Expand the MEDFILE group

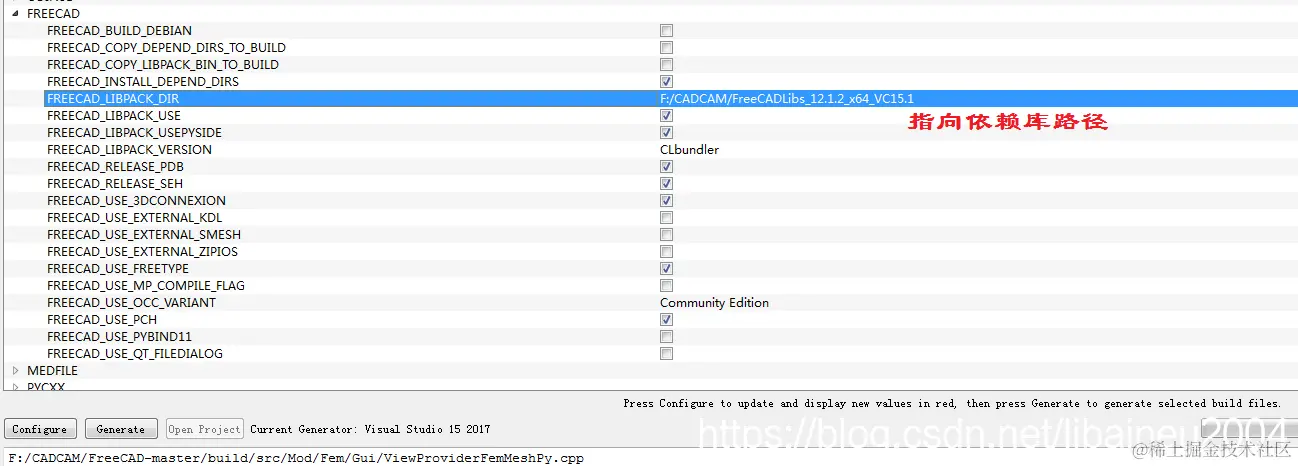coord(15,371)
